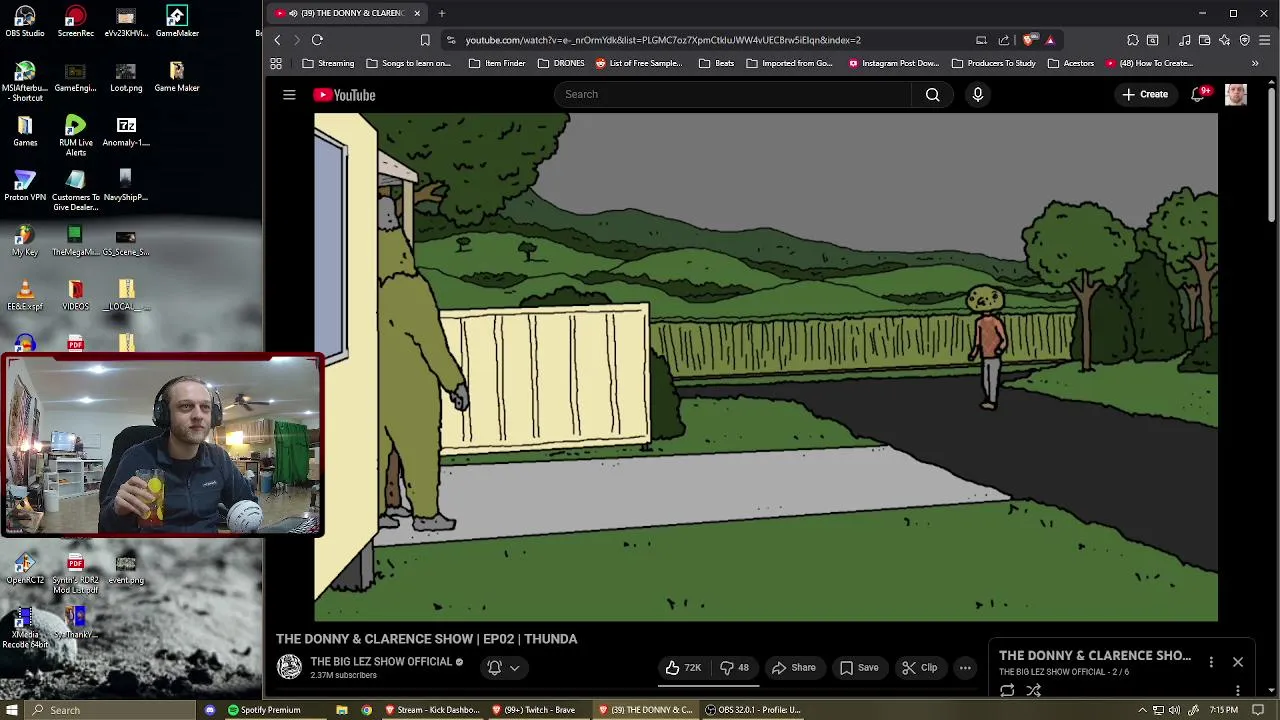Open the Producers To Study bookmark folder

tap(993, 63)
